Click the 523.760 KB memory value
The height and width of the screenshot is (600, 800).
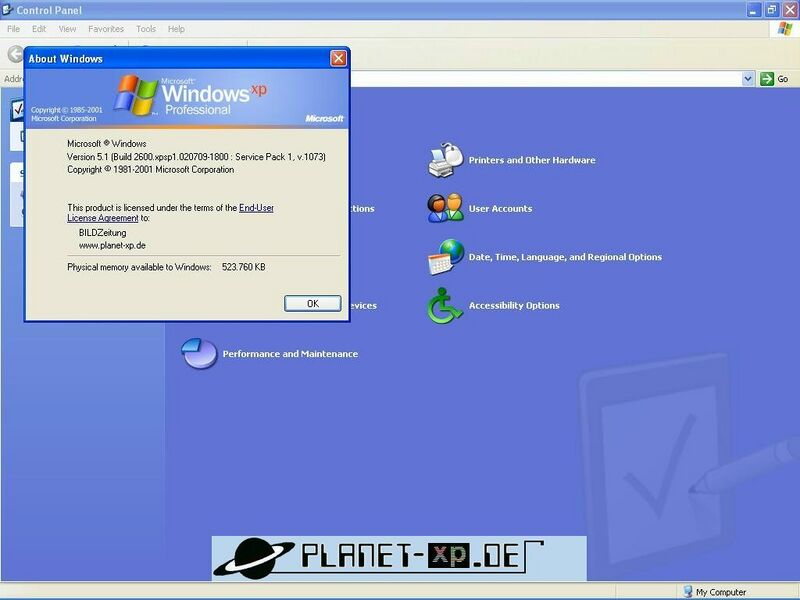coord(243,267)
